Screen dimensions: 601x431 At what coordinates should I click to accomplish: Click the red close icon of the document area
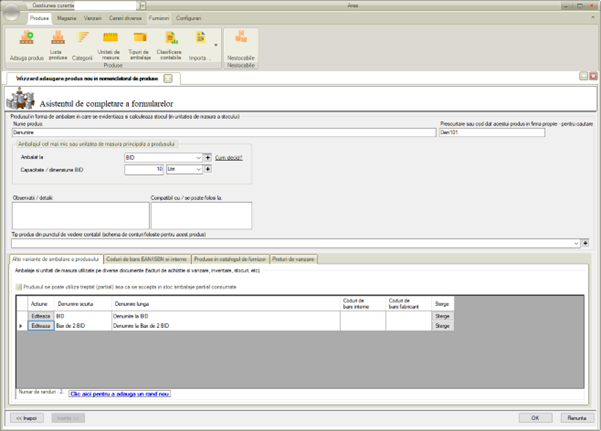[x=593, y=76]
